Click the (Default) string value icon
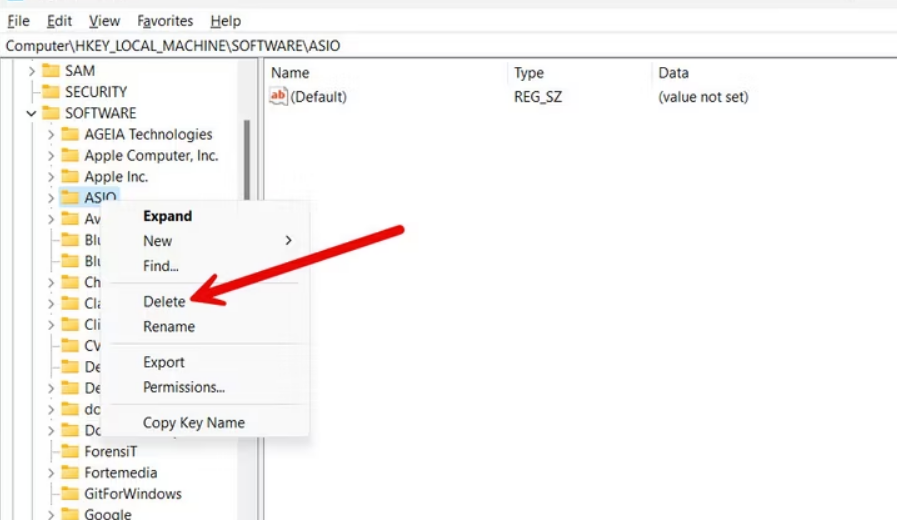The width and height of the screenshot is (897, 520). click(279, 97)
